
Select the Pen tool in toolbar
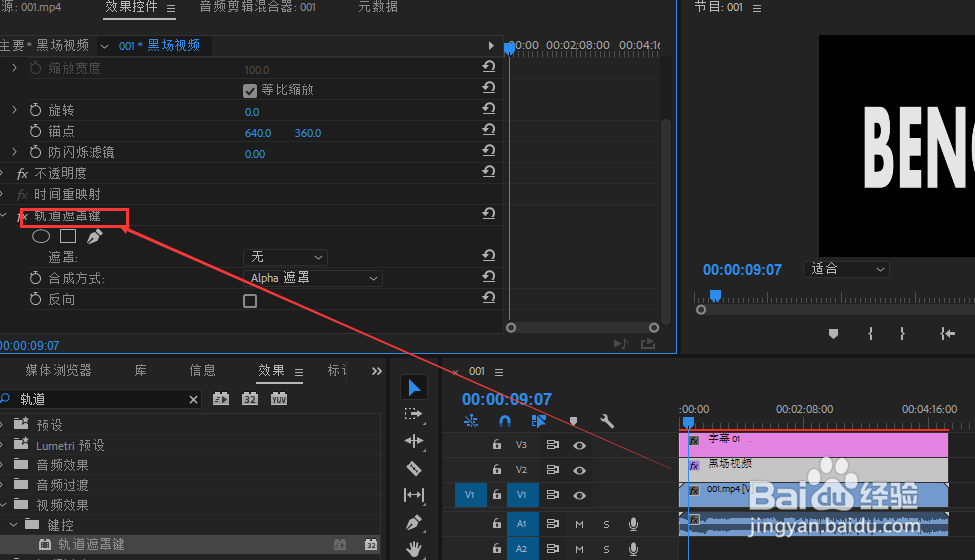[414, 522]
